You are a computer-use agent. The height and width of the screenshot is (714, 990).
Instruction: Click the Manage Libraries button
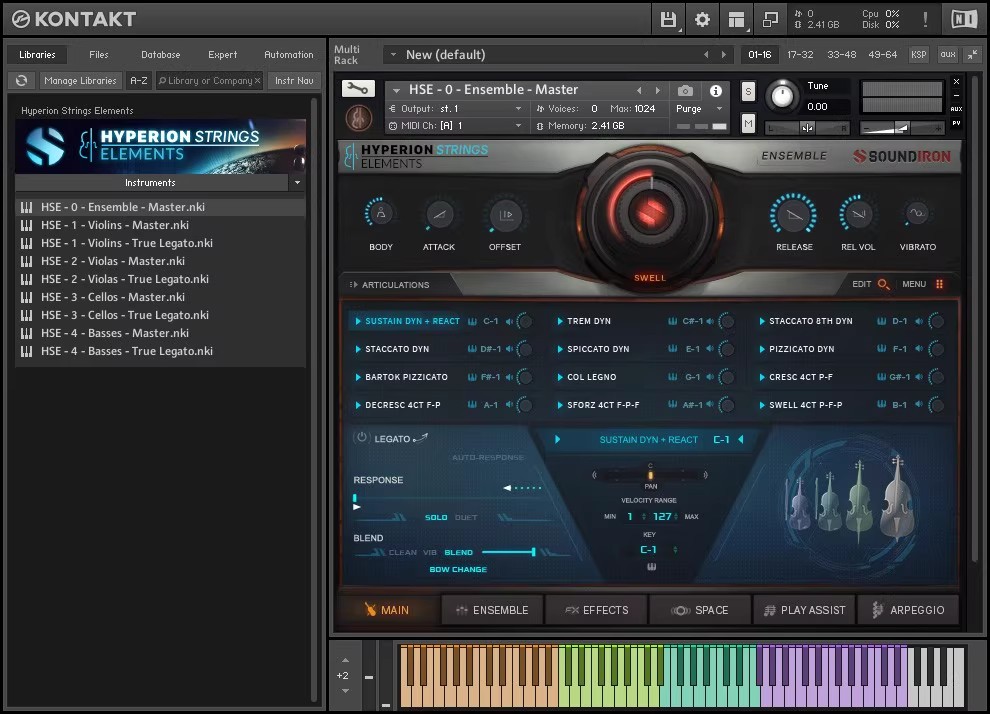(80, 81)
